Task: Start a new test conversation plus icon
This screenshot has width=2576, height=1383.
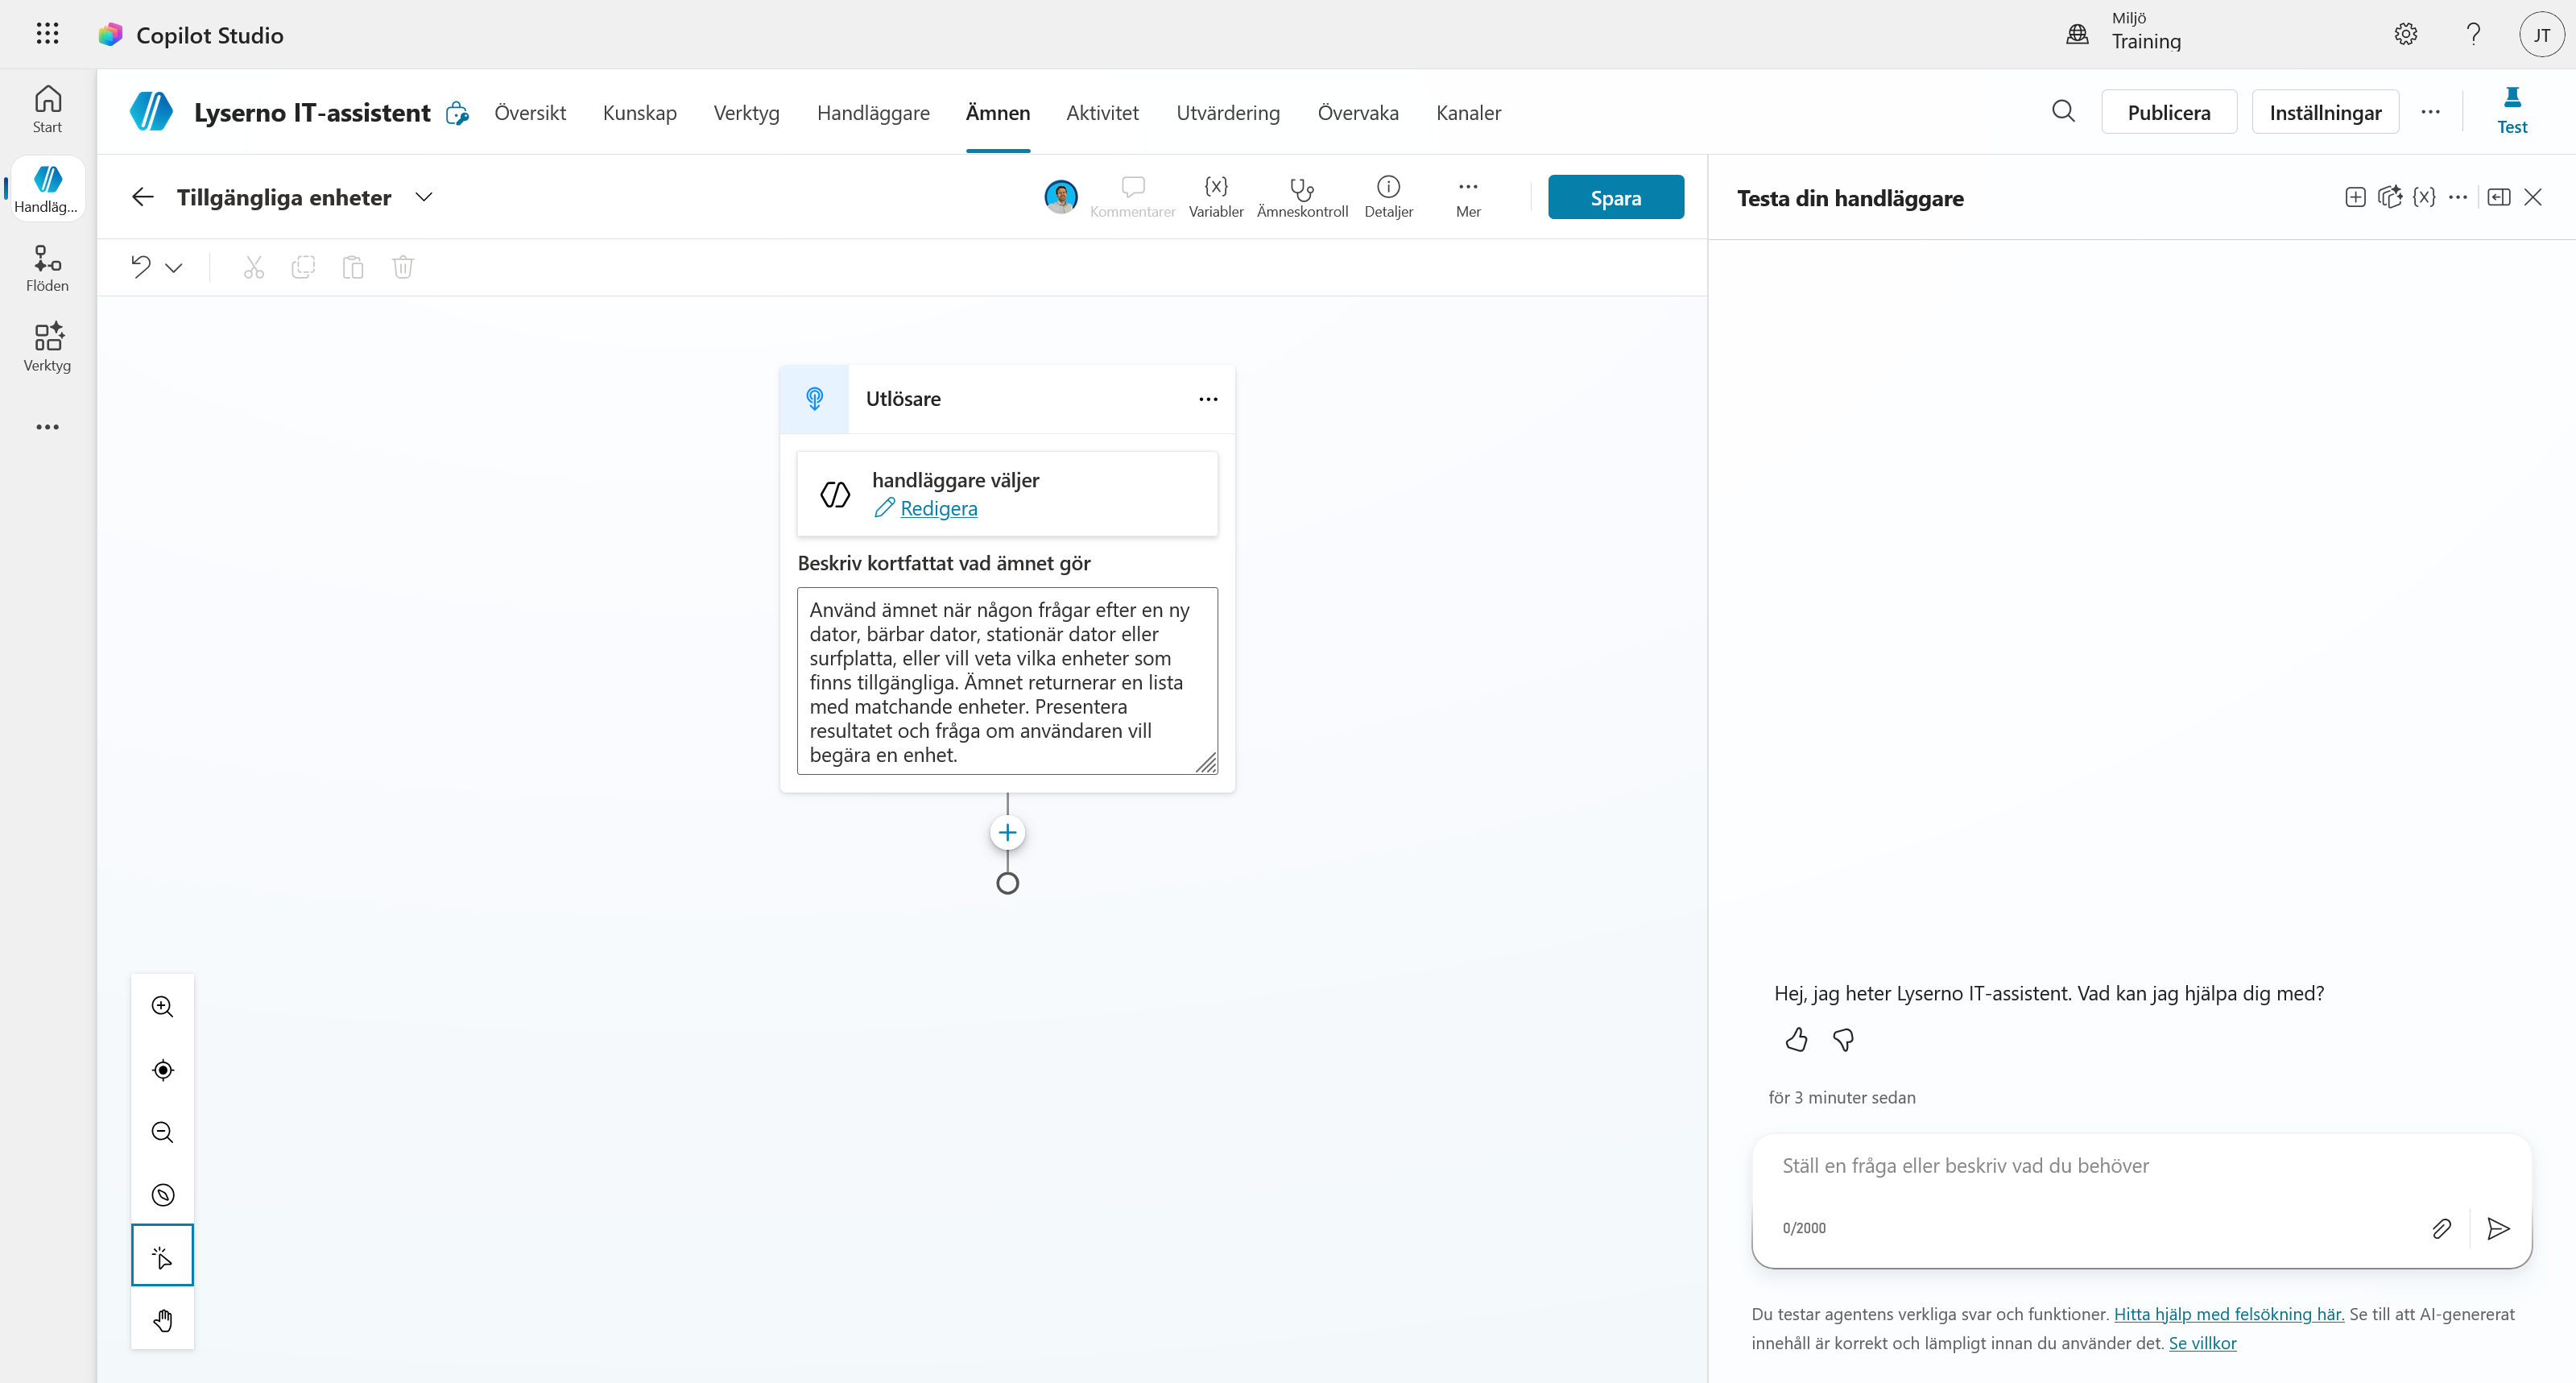Action: 2355,197
